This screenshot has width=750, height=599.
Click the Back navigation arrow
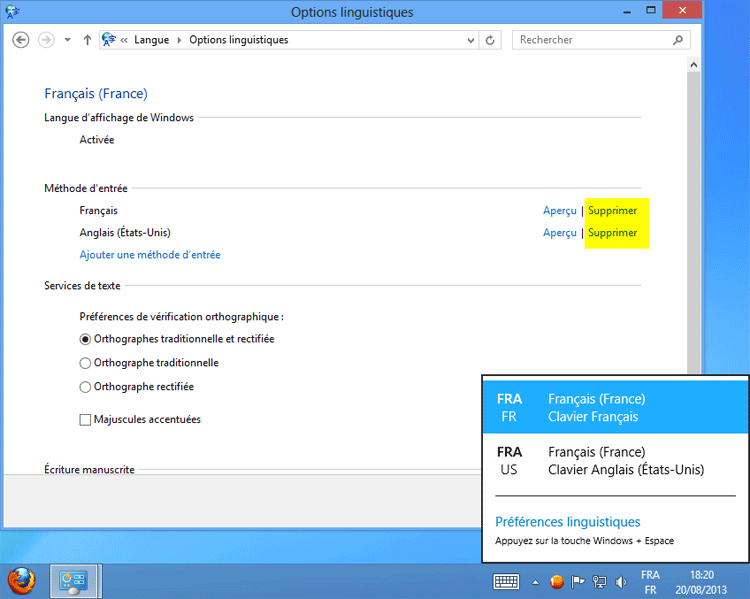tap(21, 40)
